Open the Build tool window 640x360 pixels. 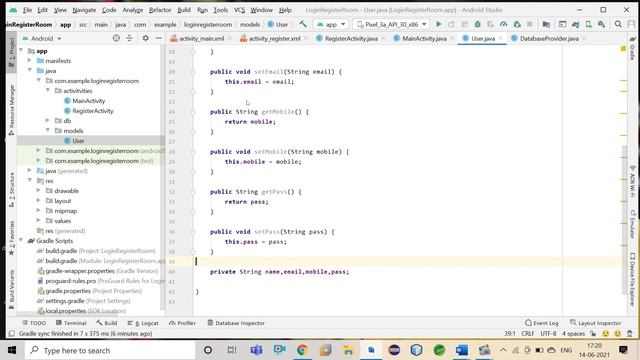click(x=107, y=323)
